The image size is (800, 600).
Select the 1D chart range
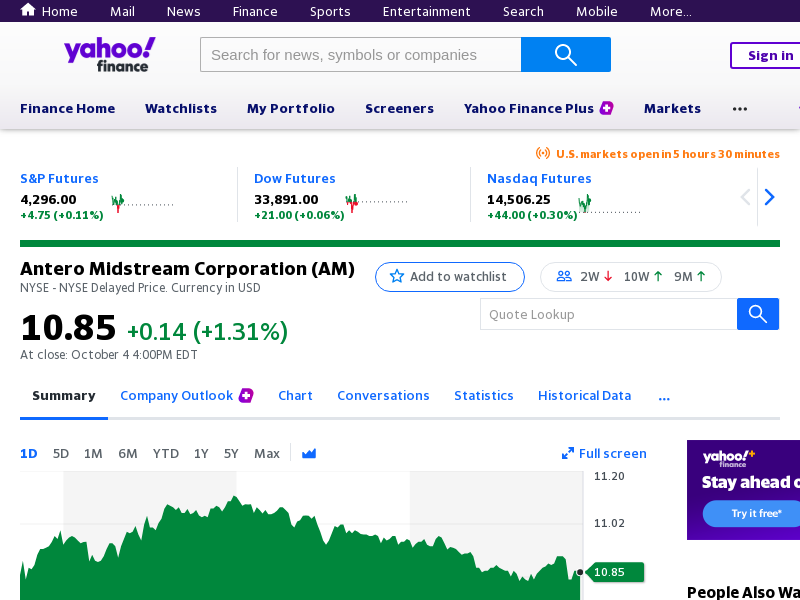pyautogui.click(x=29, y=454)
